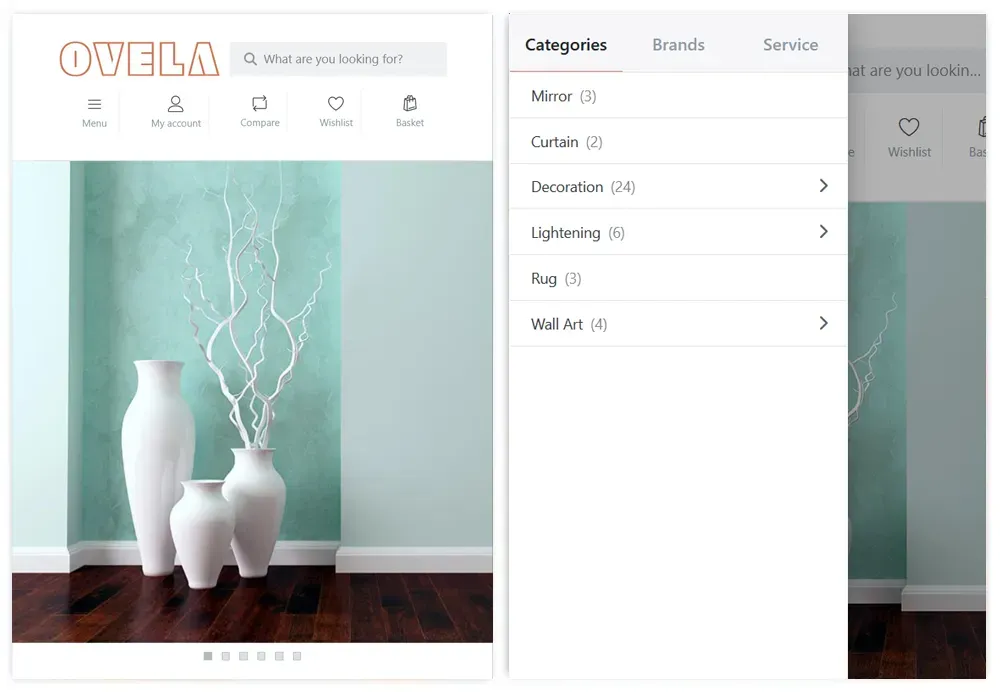Open Wishlist heart icon below OVELA logo
The width and height of the screenshot is (1000, 692).
[336, 103]
